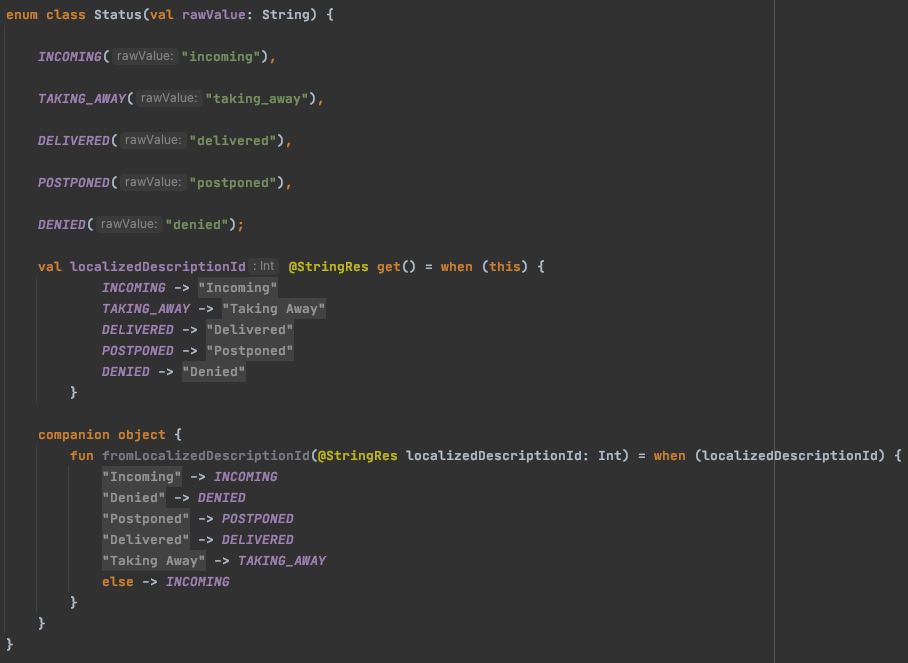Click the 'localizedDescriptionId' property name after val
Viewport: 908px width, 663px height.
[158, 267]
